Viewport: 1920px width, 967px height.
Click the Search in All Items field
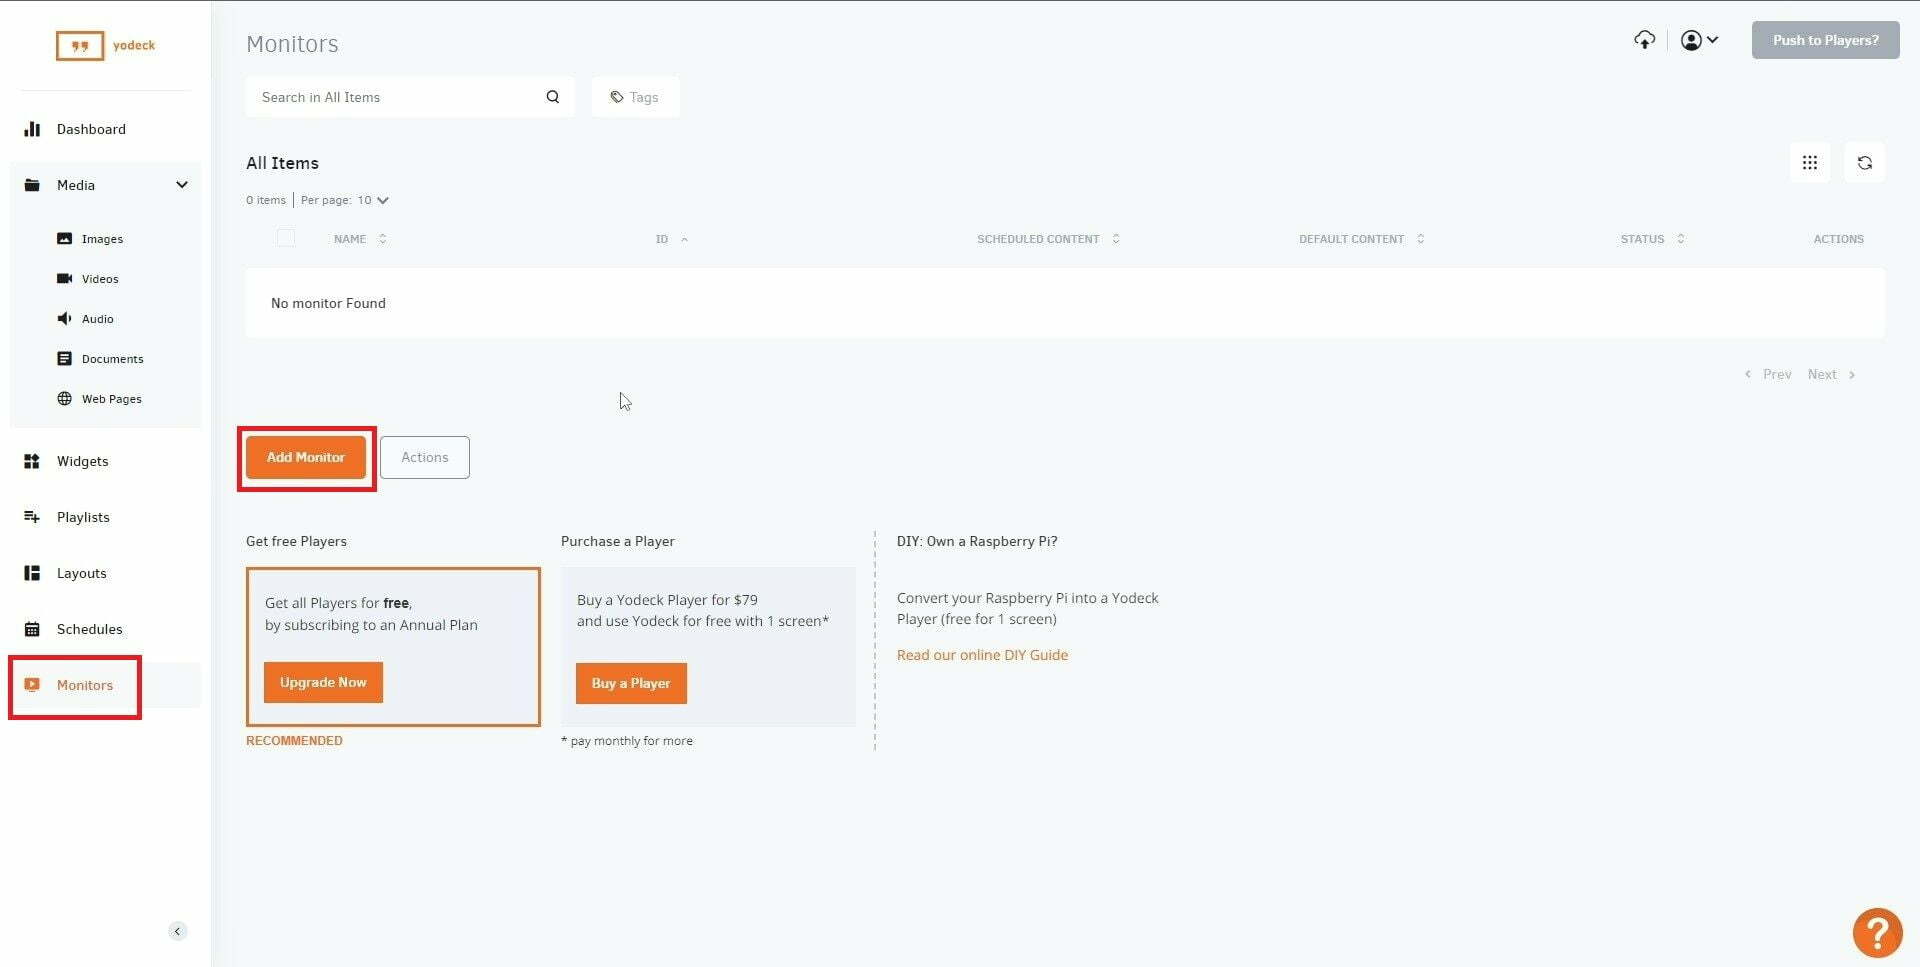[410, 97]
